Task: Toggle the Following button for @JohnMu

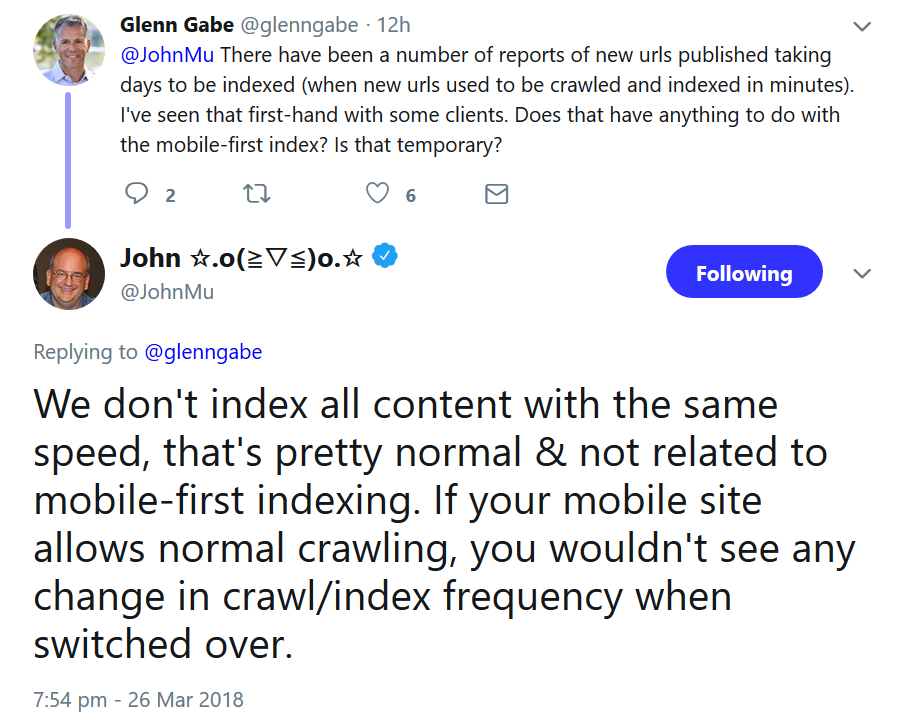Action: 743,273
